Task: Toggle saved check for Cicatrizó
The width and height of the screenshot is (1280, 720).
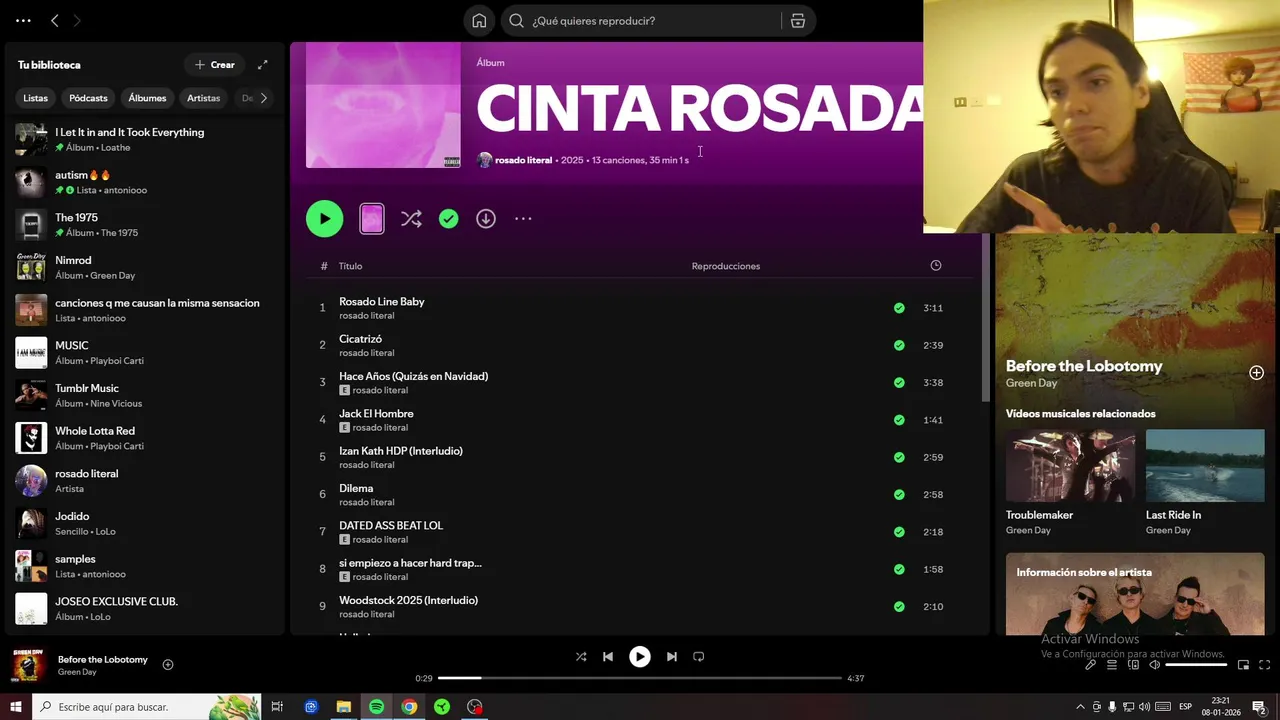Action: pos(899,345)
